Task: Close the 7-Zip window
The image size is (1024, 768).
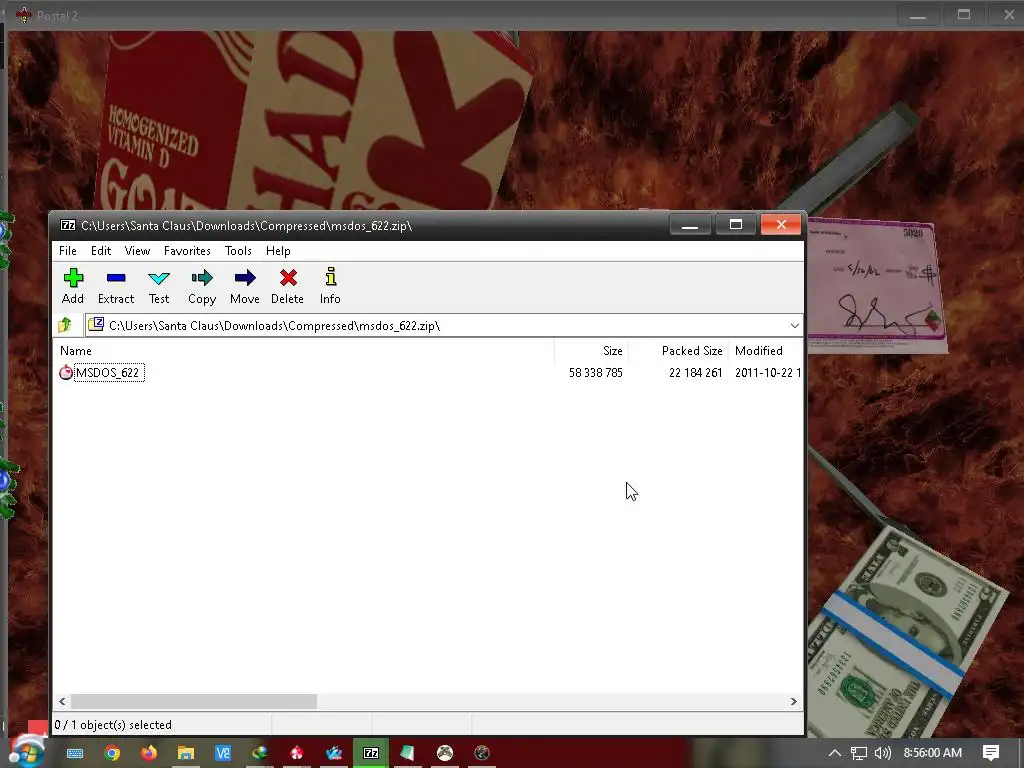Action: (x=781, y=225)
